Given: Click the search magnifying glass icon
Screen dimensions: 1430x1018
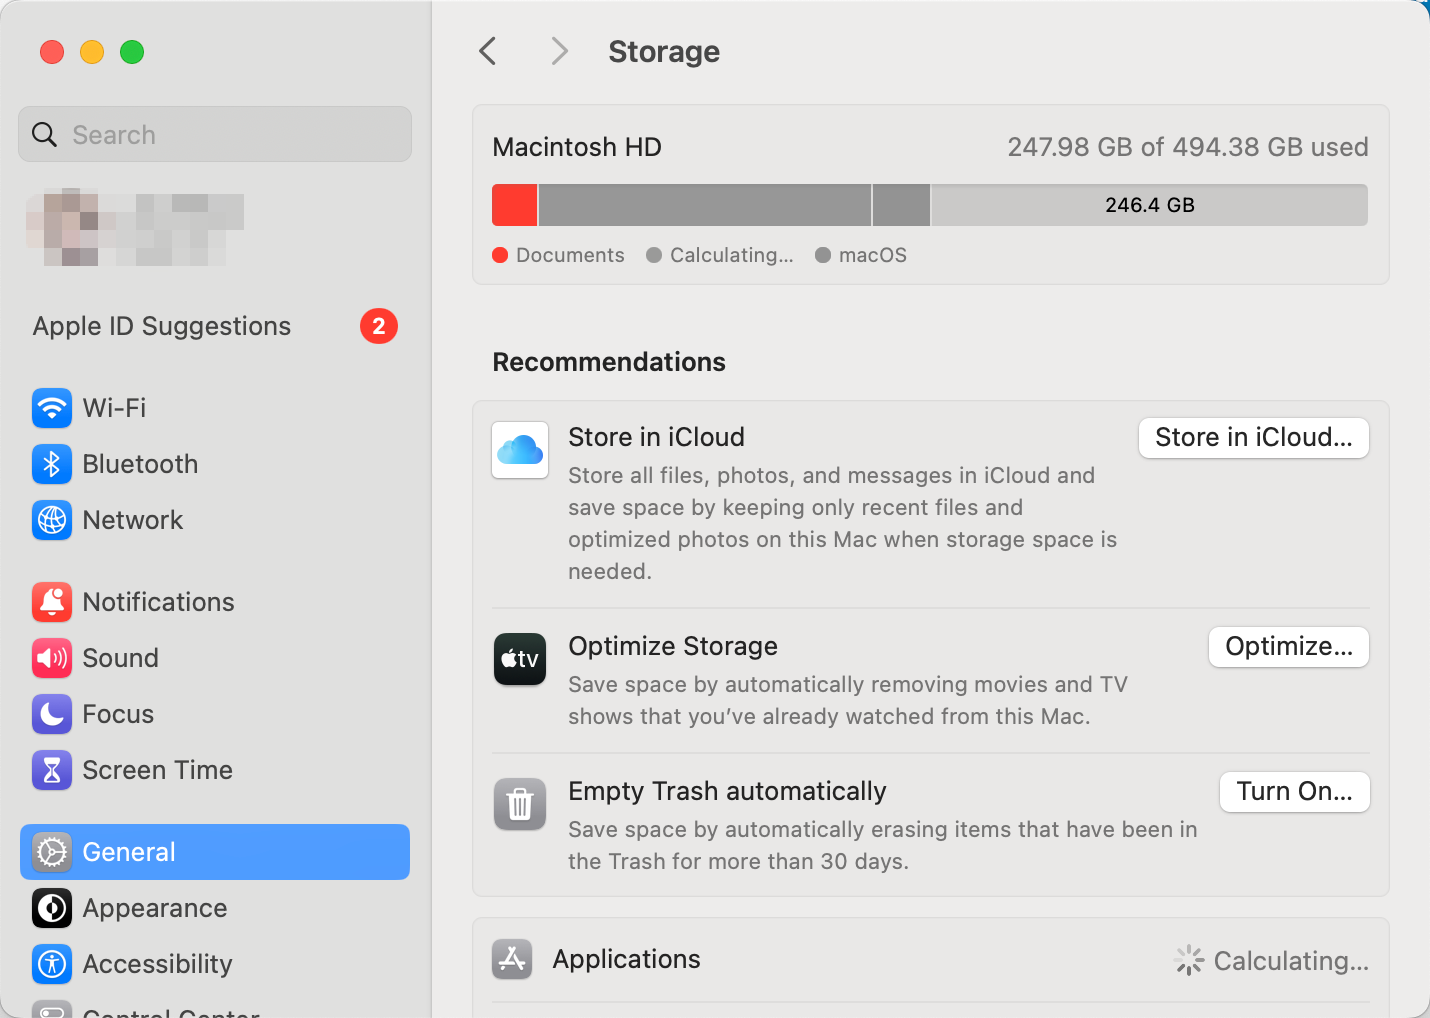Looking at the screenshot, I should coord(45,134).
